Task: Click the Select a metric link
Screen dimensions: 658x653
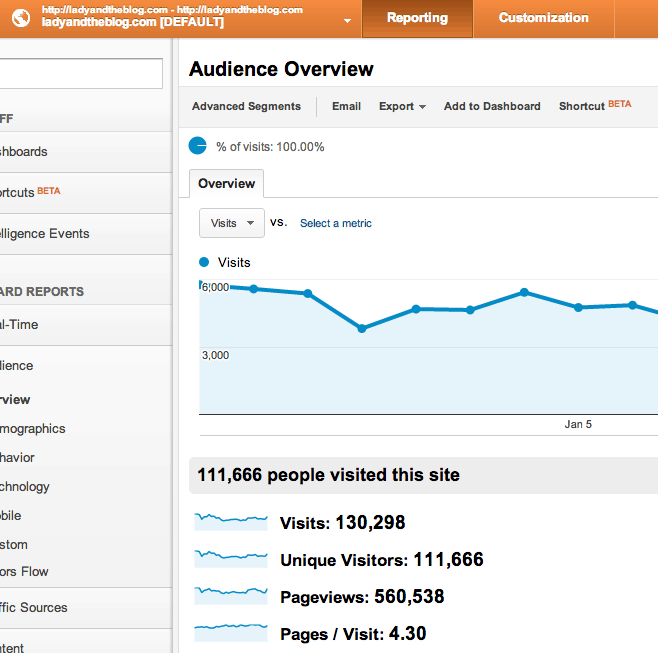Action: click(x=336, y=223)
